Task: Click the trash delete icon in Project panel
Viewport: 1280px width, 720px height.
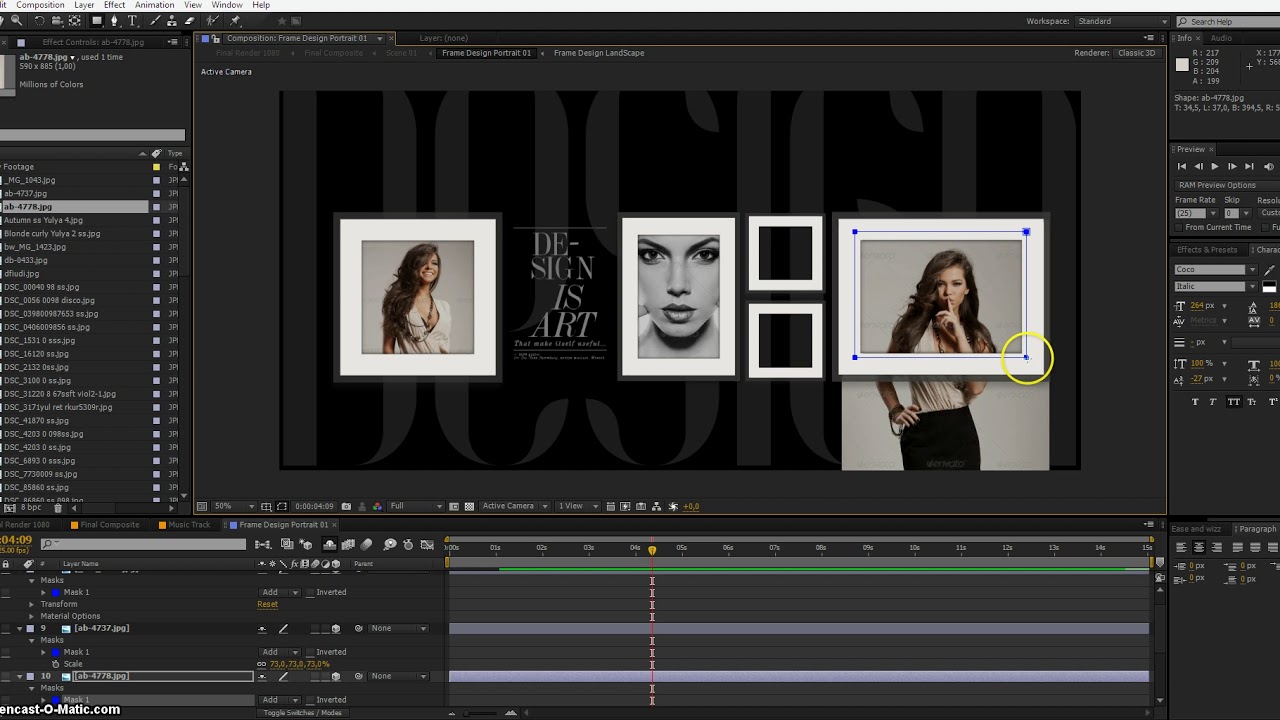Action: pos(58,508)
